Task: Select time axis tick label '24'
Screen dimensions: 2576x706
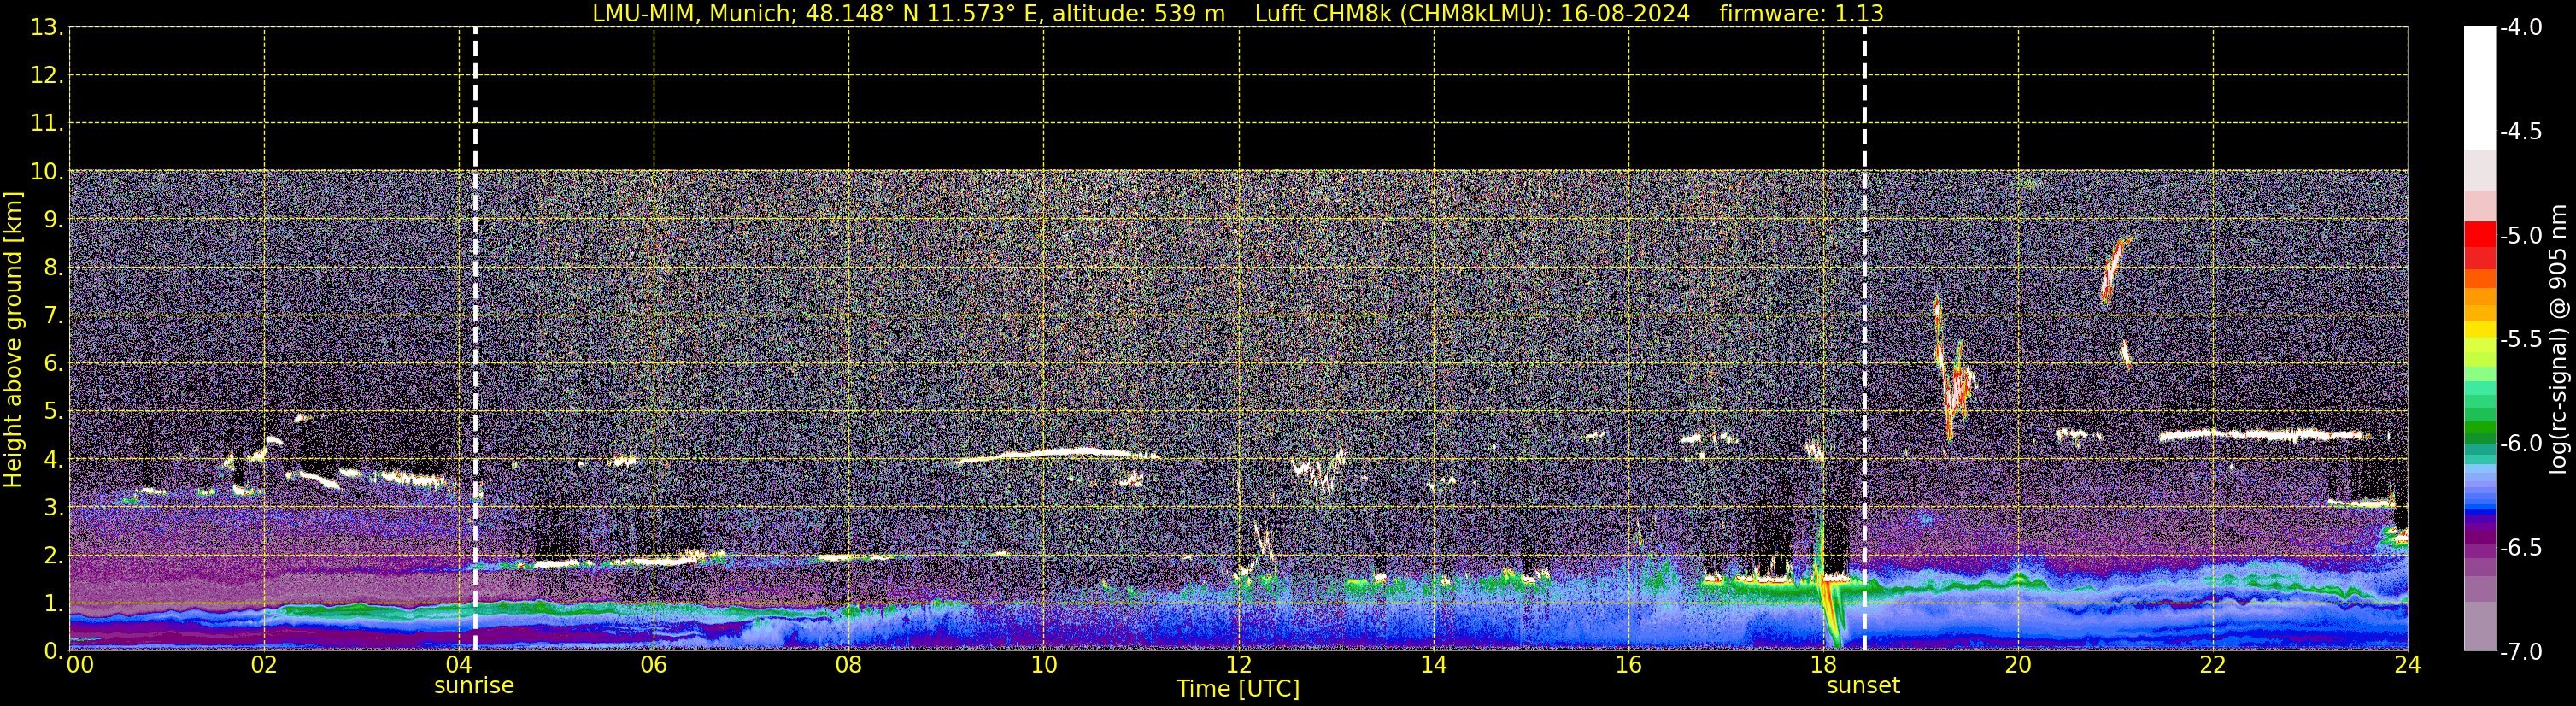Action: coord(2408,666)
